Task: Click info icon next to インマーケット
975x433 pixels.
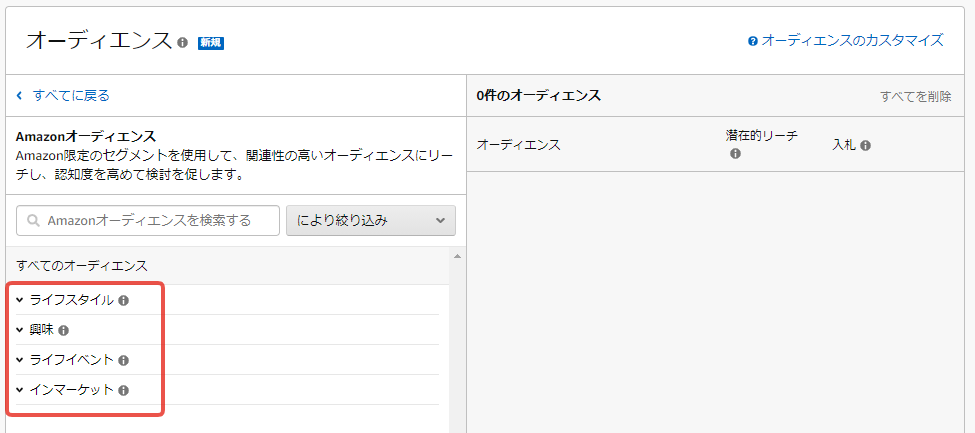Action: [124, 390]
